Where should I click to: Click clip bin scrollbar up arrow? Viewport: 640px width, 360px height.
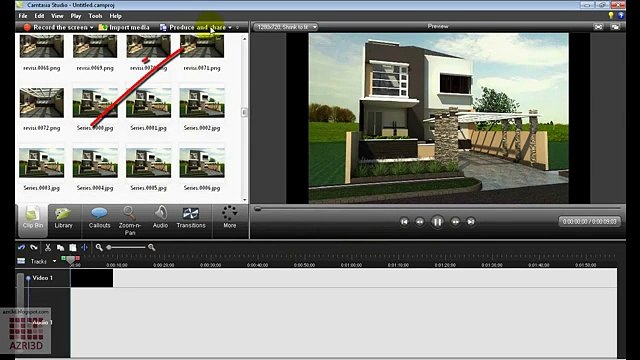coord(244,38)
